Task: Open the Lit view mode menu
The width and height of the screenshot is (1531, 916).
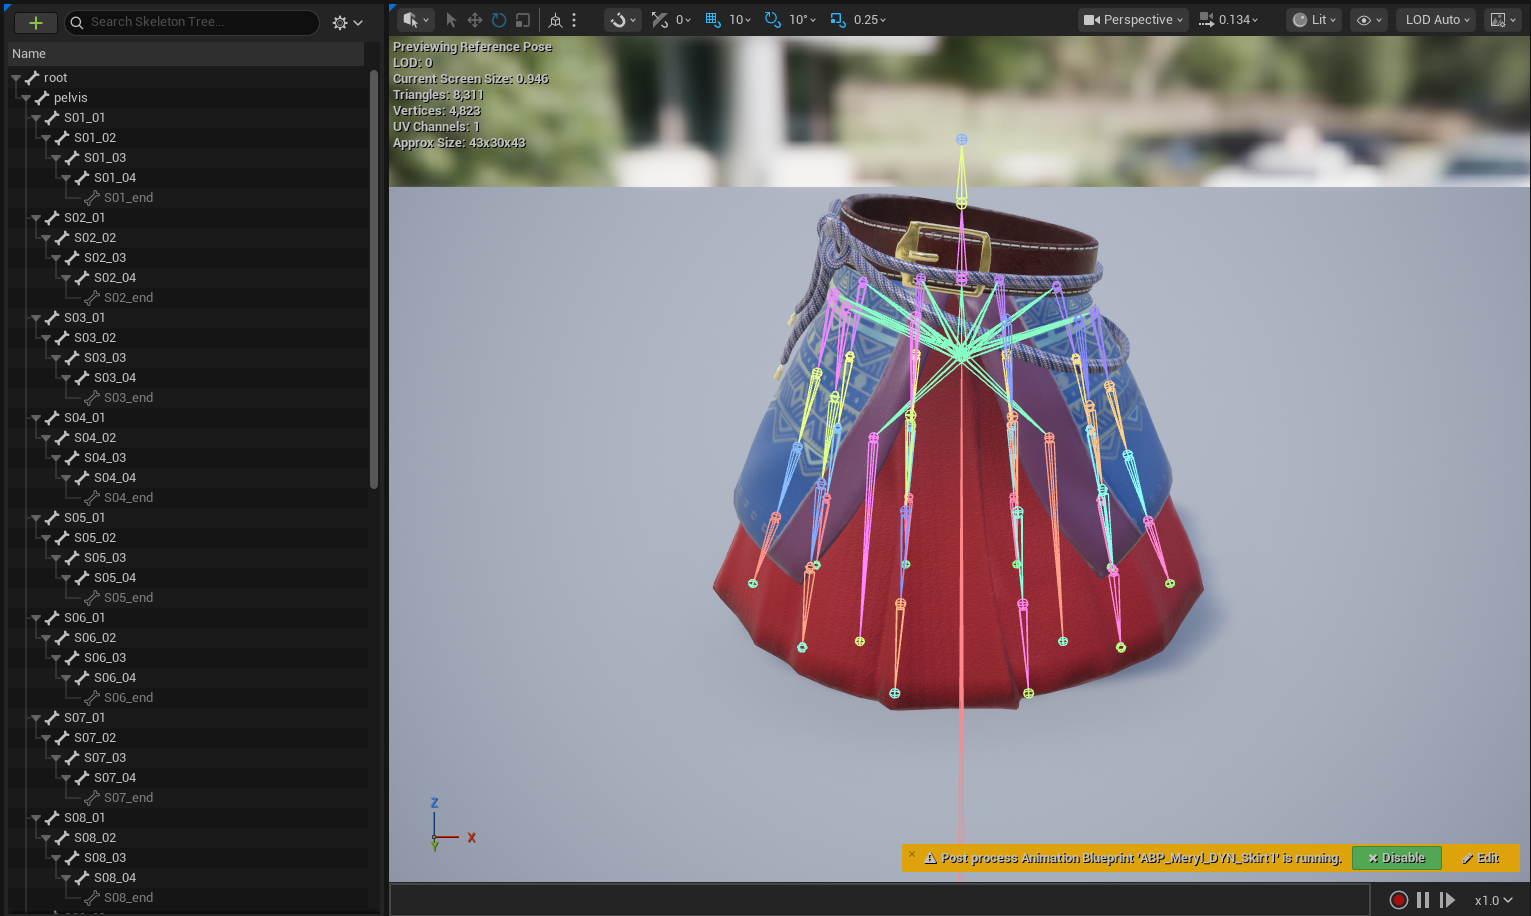Action: (x=1313, y=20)
